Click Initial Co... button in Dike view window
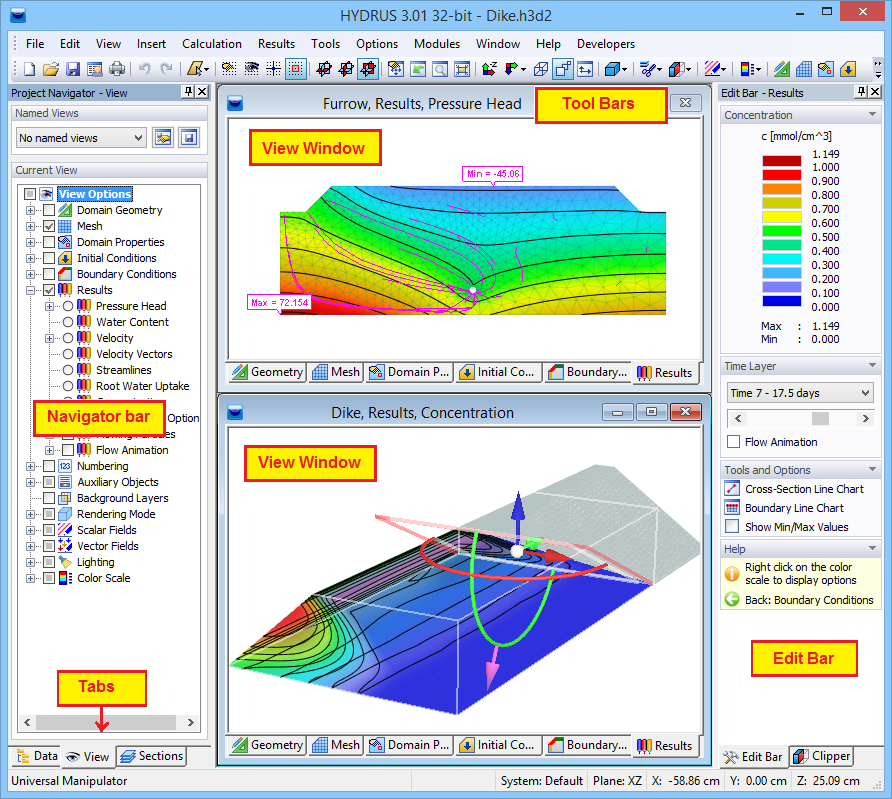Viewport: 892px width, 799px height. coord(498,745)
